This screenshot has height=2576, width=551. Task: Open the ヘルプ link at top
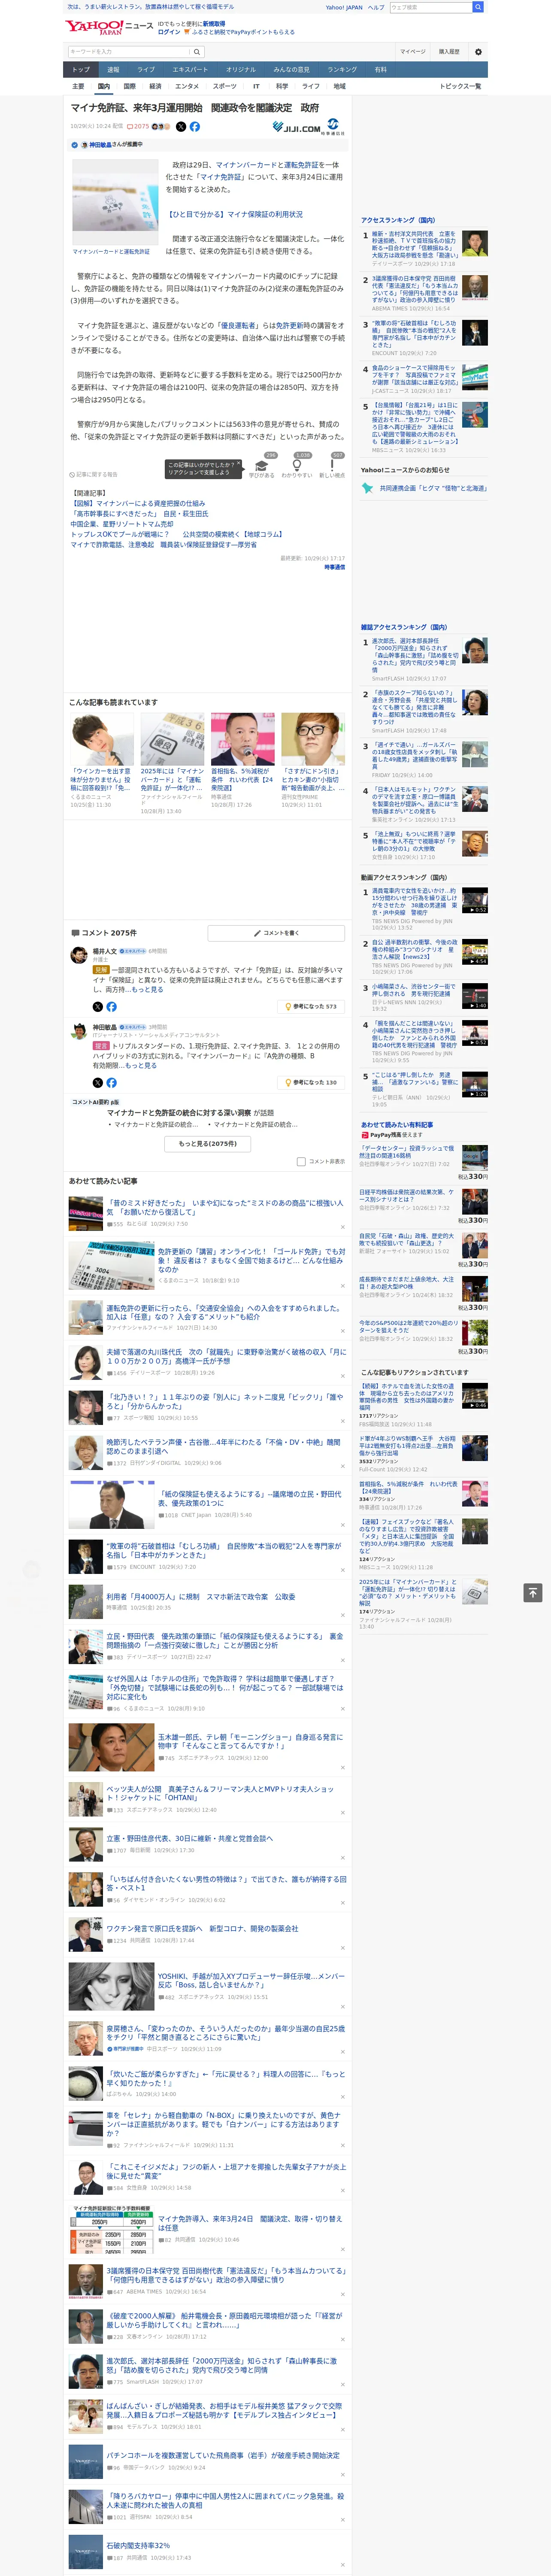pos(376,7)
